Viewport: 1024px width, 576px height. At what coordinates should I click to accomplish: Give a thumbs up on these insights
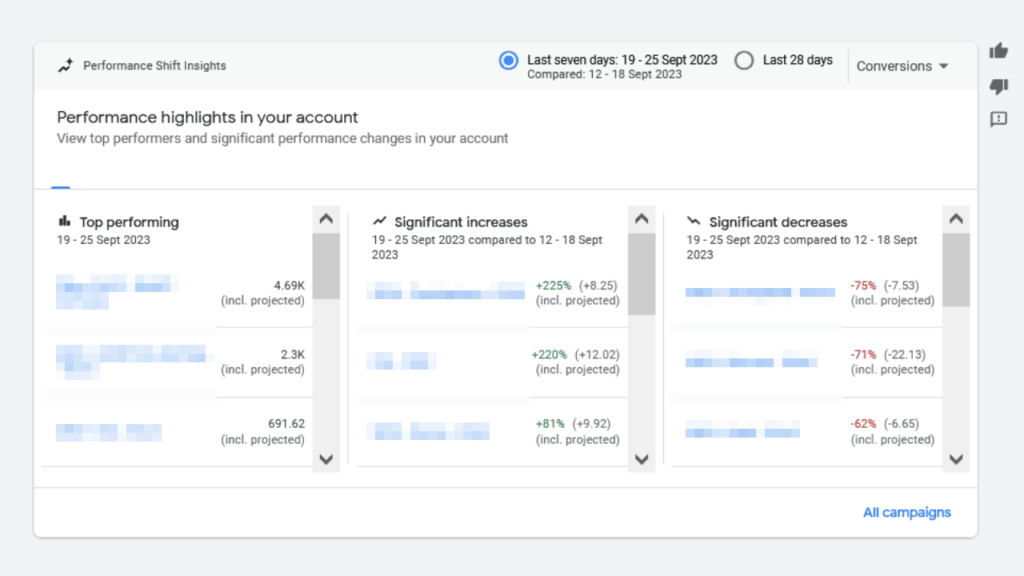point(997,50)
